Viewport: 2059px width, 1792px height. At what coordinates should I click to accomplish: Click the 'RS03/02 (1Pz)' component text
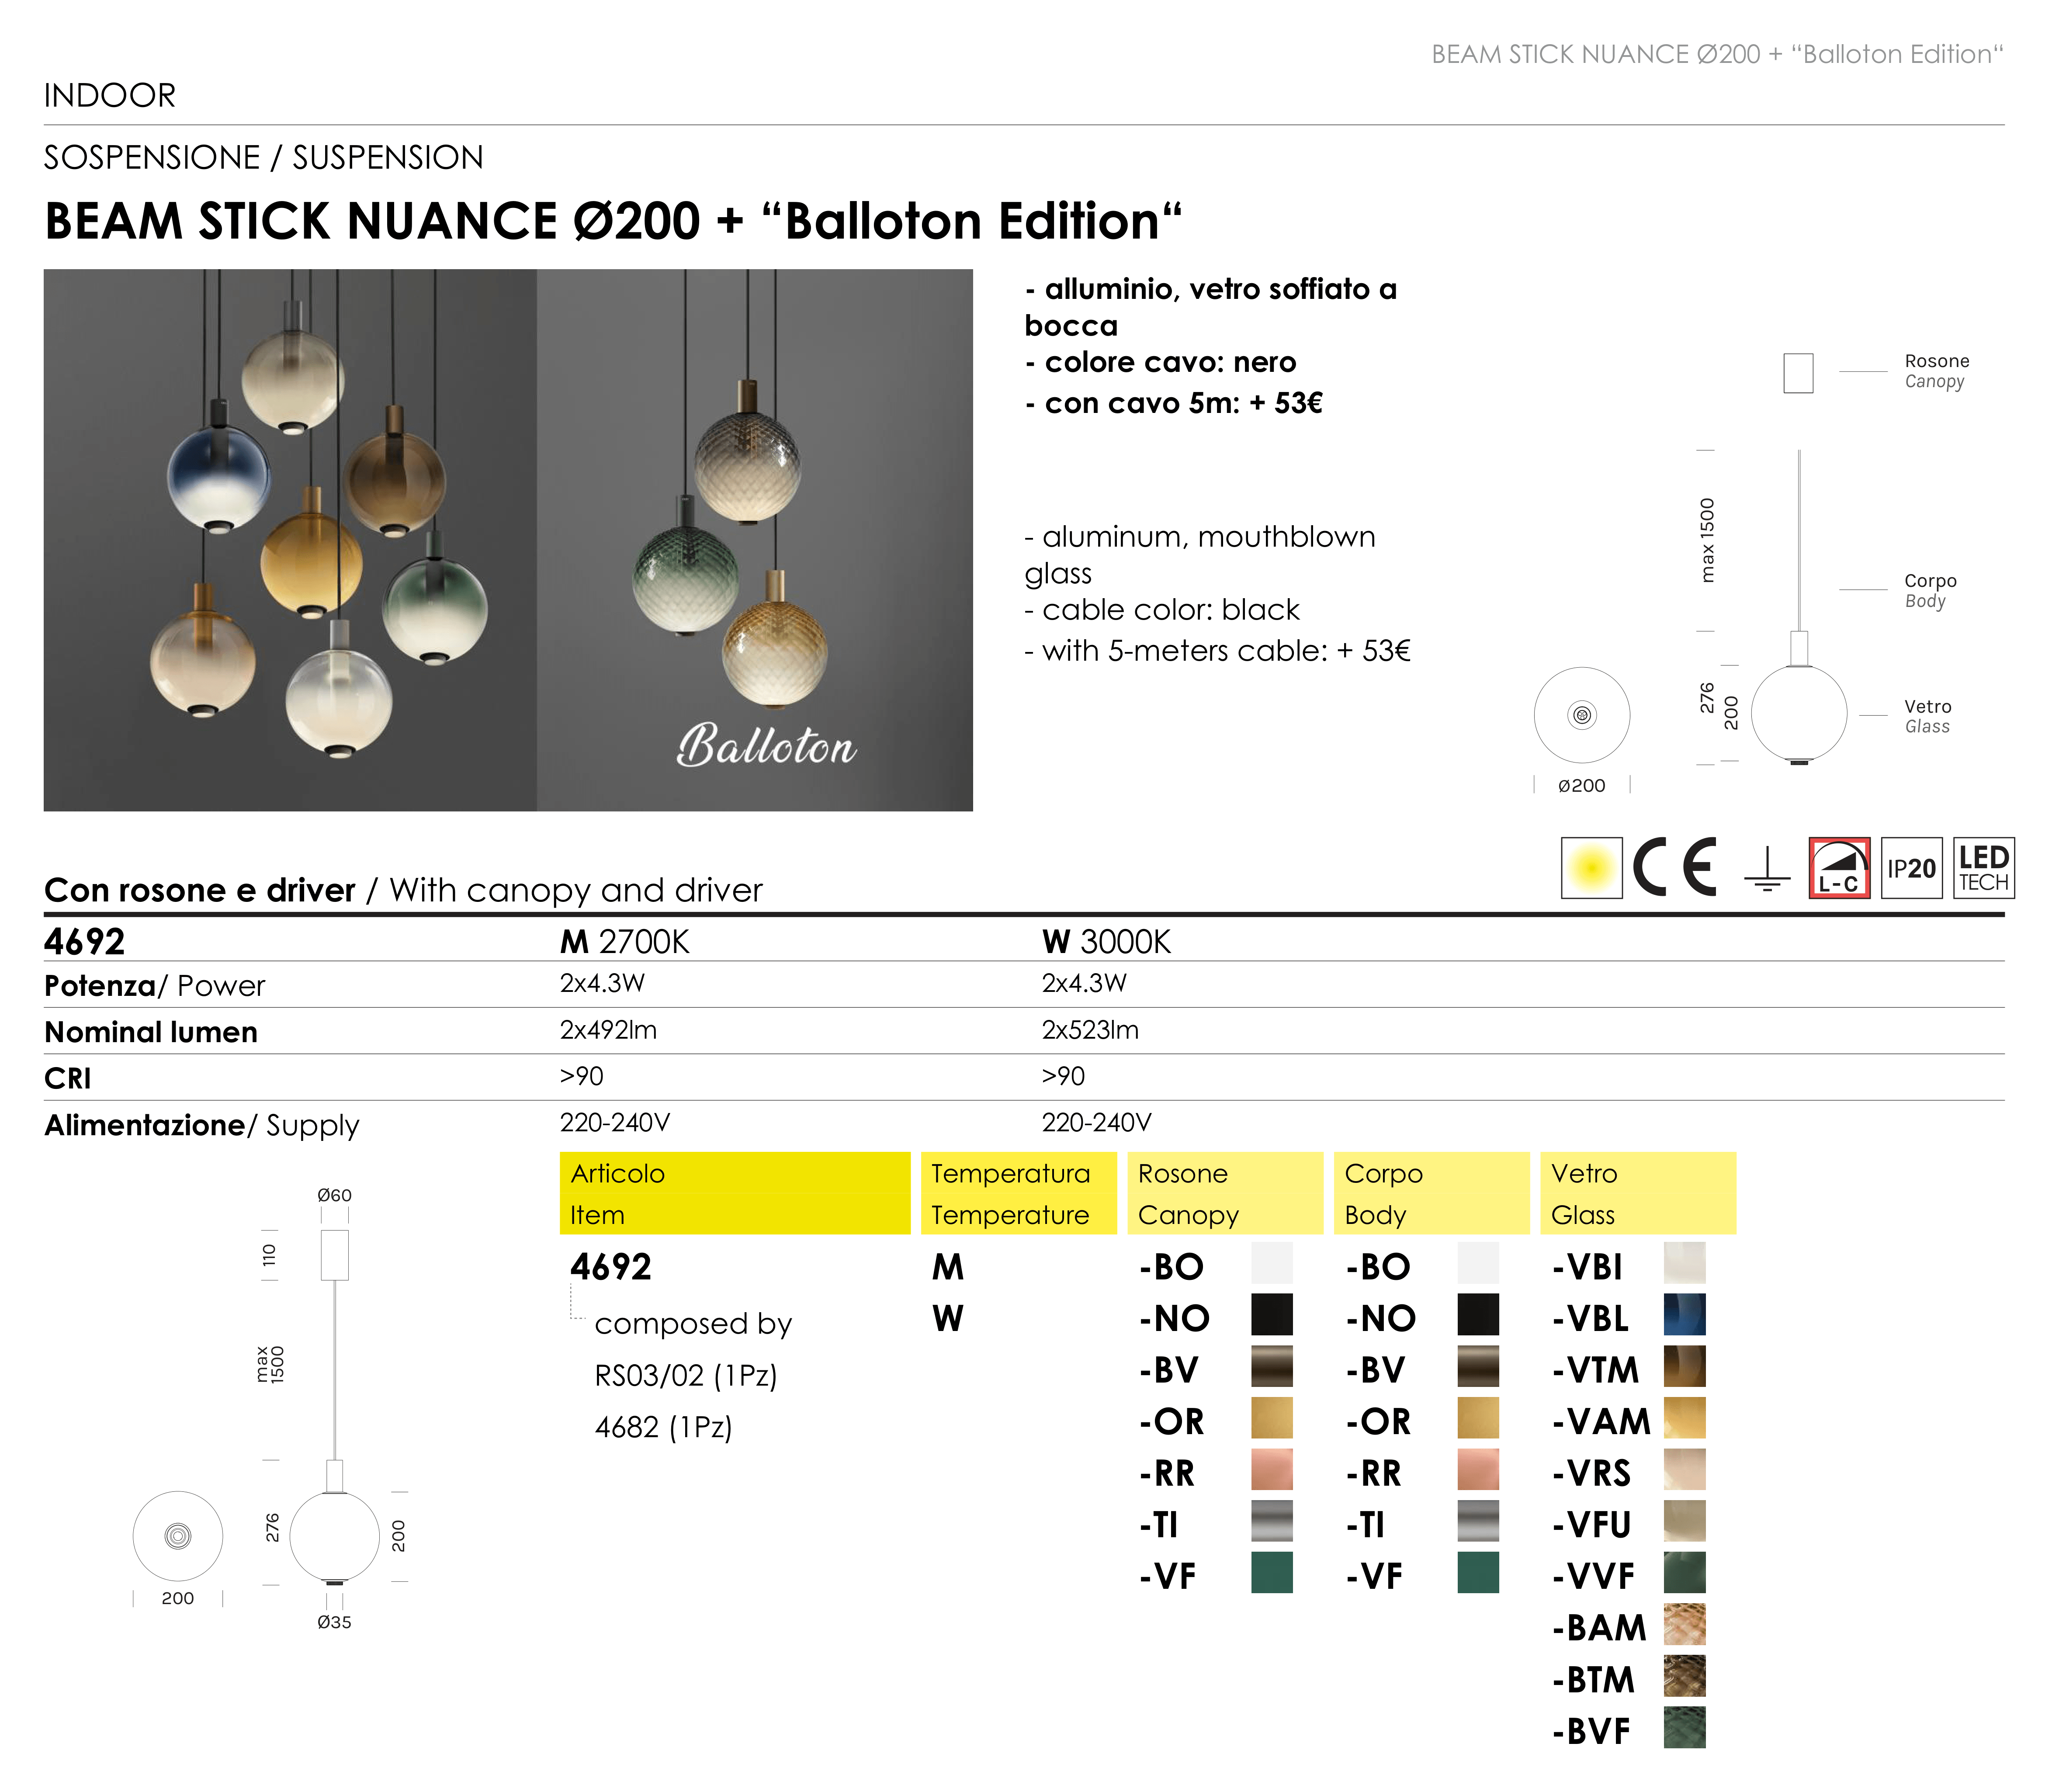coord(686,1376)
